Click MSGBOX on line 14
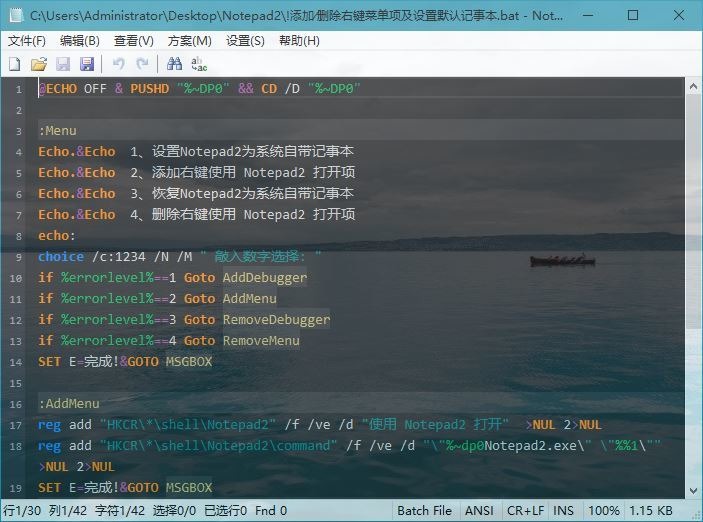The width and height of the screenshot is (703, 522). [x=189, y=362]
